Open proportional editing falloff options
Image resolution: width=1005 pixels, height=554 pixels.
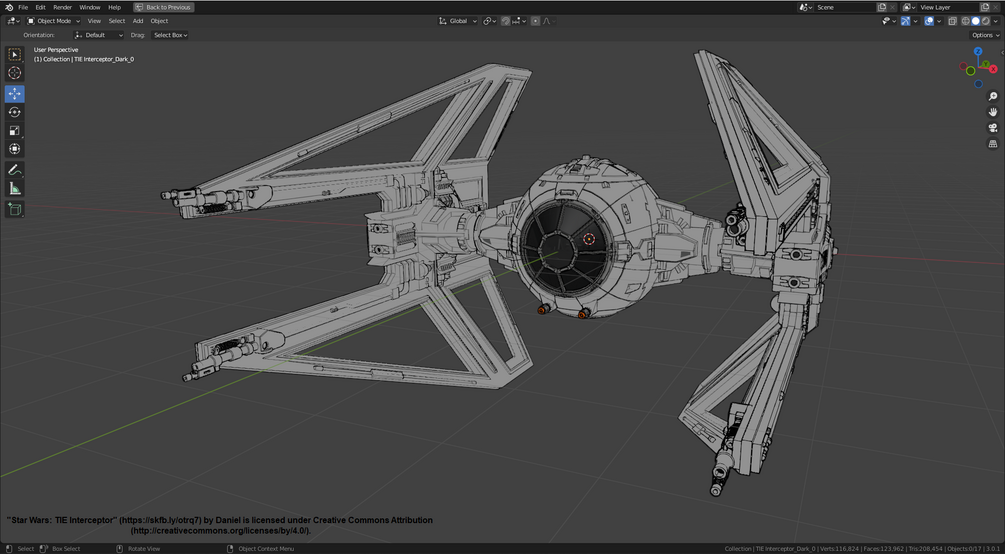point(550,21)
